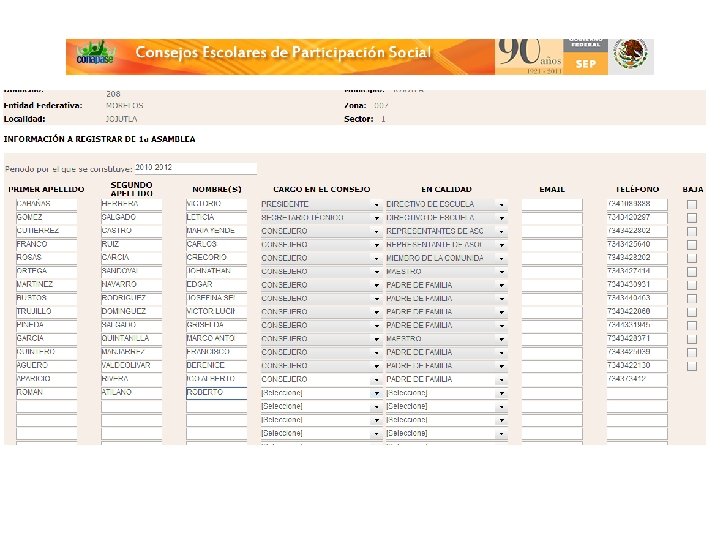Focus the email field in ROMAN row
The width and height of the screenshot is (720, 540).
click(x=552, y=393)
